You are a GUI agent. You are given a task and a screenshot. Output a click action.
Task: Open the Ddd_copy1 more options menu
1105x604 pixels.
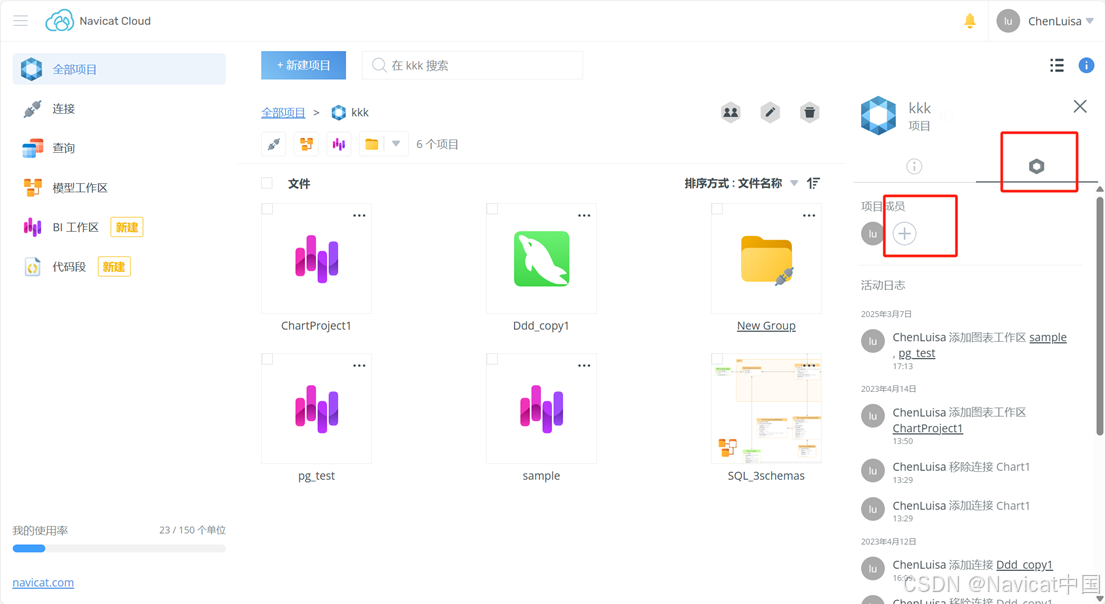pyautogui.click(x=584, y=216)
